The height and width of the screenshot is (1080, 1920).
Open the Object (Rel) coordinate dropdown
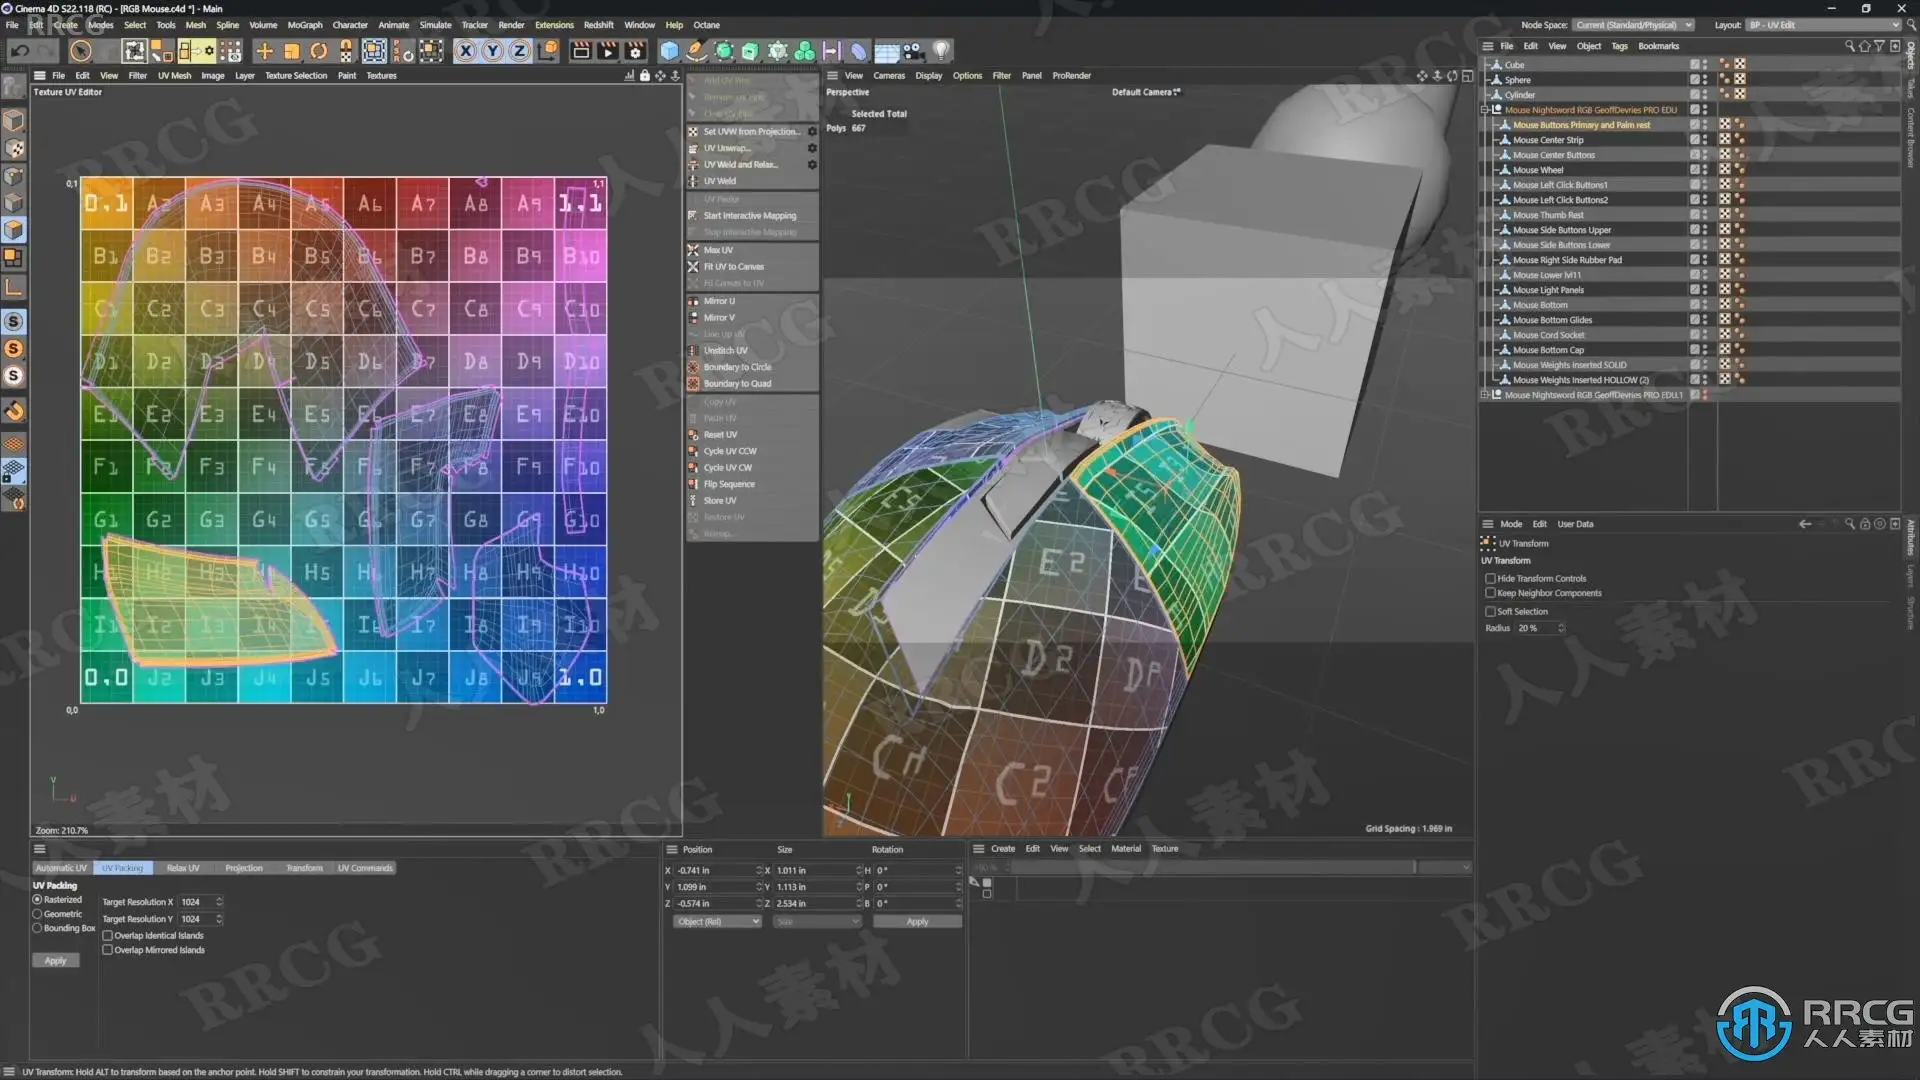pyautogui.click(x=717, y=922)
